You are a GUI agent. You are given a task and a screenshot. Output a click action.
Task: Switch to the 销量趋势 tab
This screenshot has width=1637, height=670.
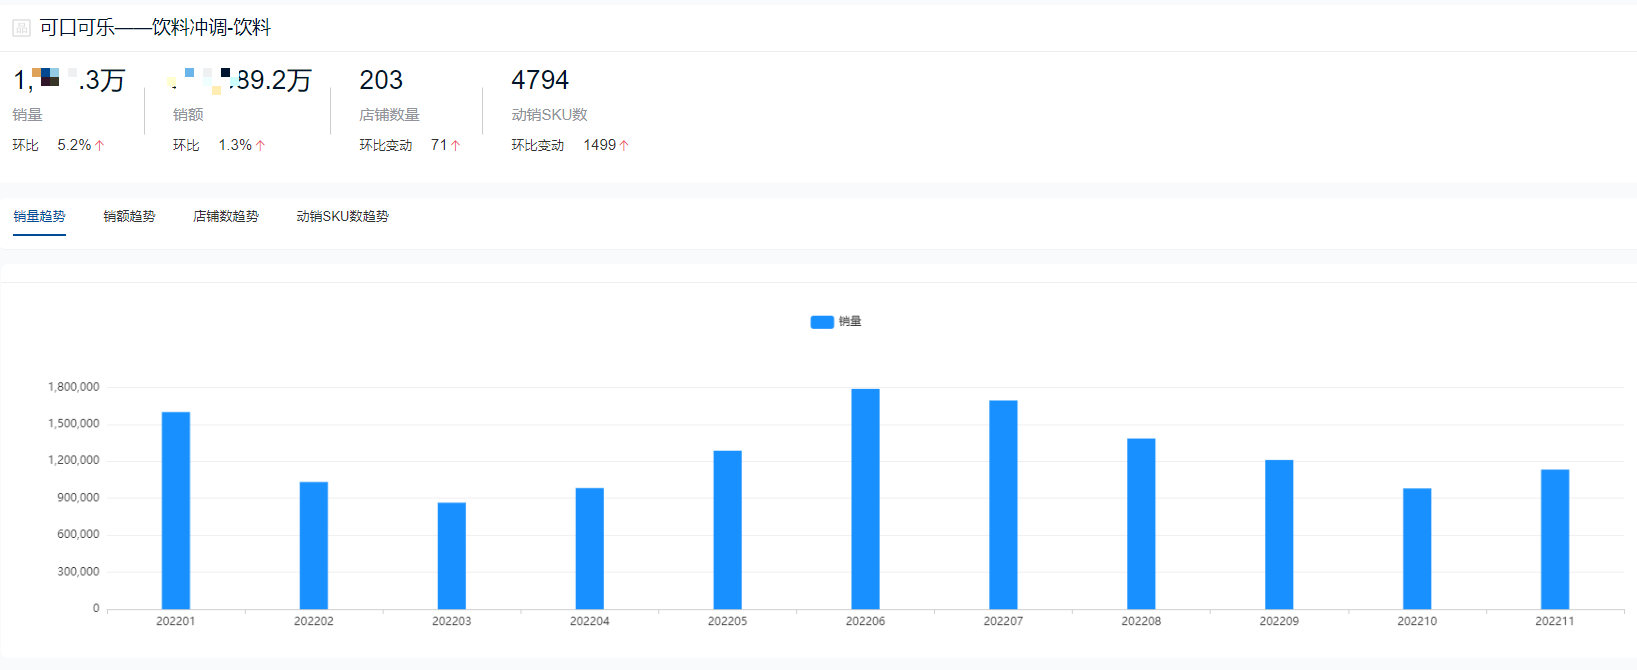(39, 216)
